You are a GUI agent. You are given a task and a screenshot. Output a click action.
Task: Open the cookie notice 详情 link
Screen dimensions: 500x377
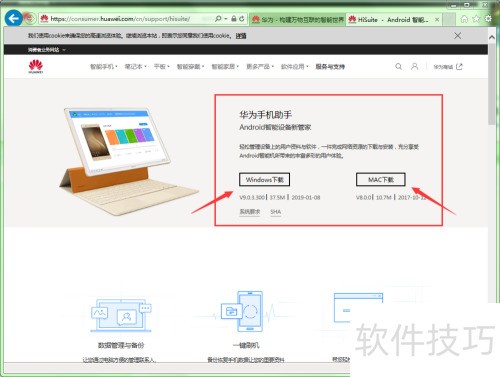click(x=241, y=36)
